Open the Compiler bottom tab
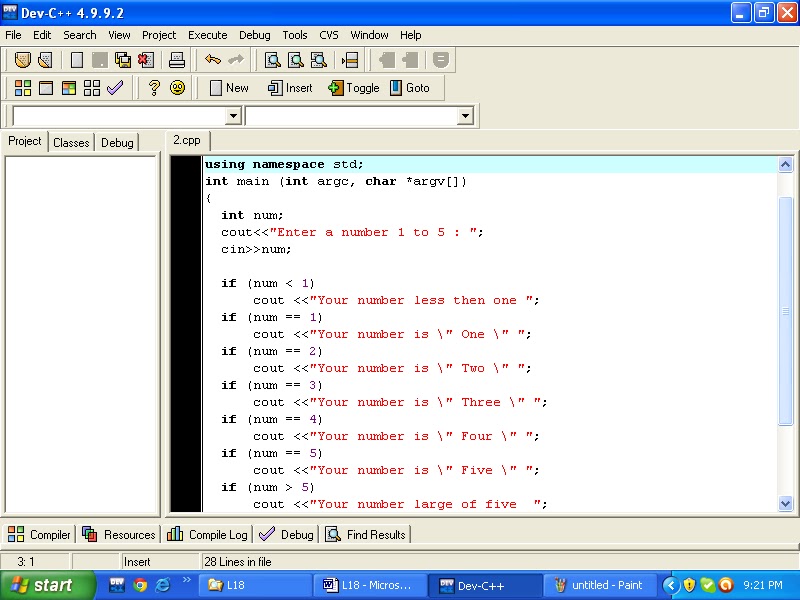 39,534
